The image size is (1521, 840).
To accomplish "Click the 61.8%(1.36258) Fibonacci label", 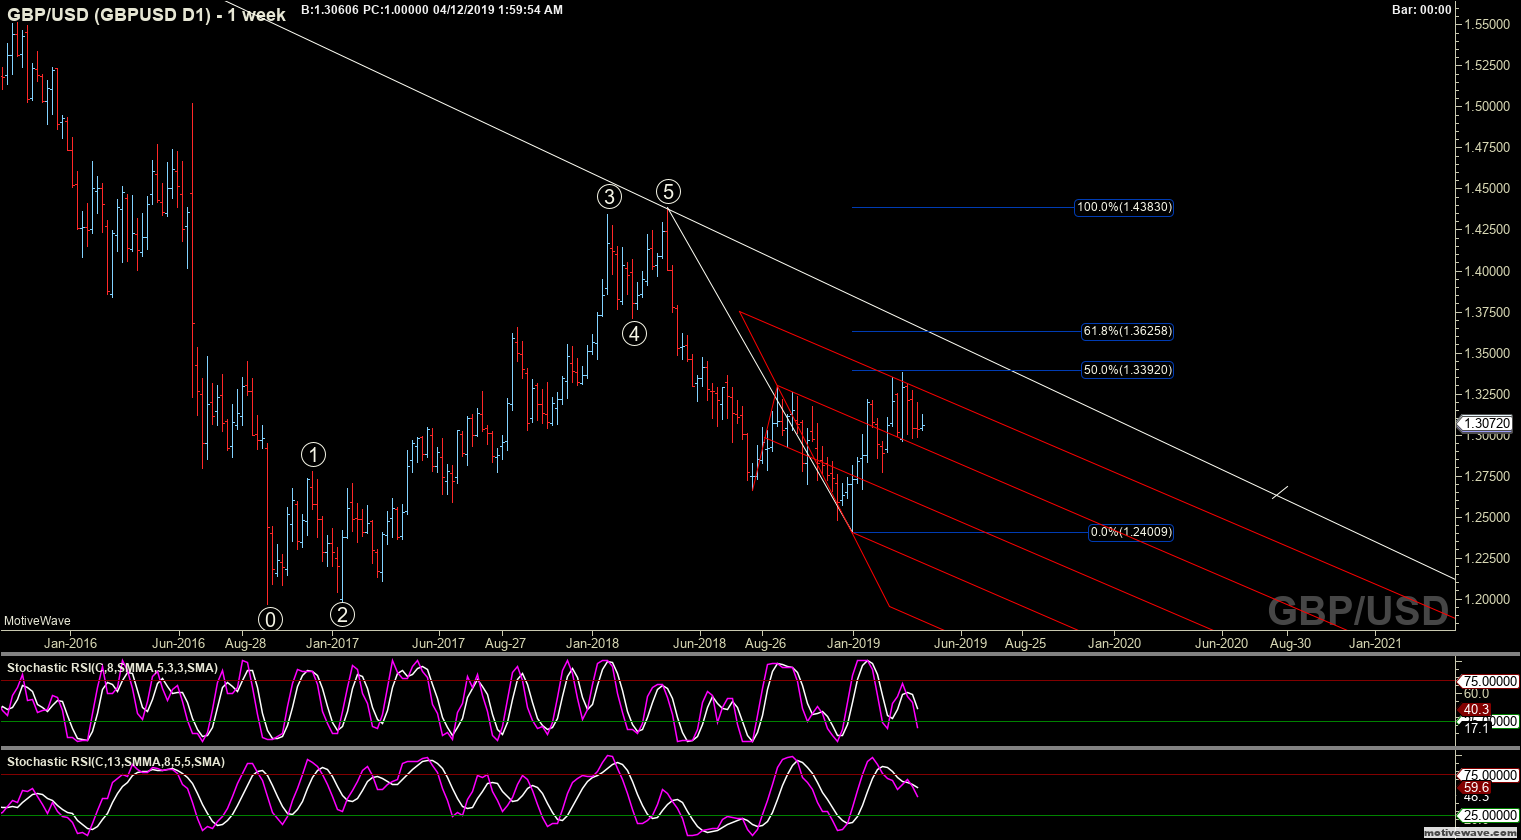I will tap(1127, 331).
